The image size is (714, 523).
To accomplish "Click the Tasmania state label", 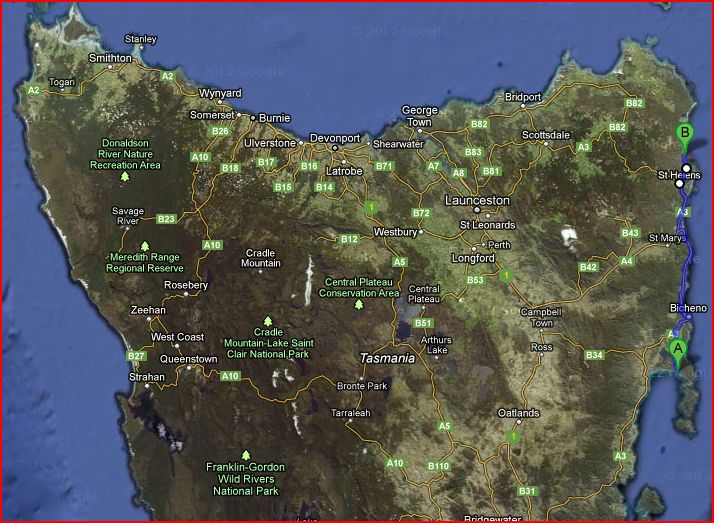I will pyautogui.click(x=387, y=357).
